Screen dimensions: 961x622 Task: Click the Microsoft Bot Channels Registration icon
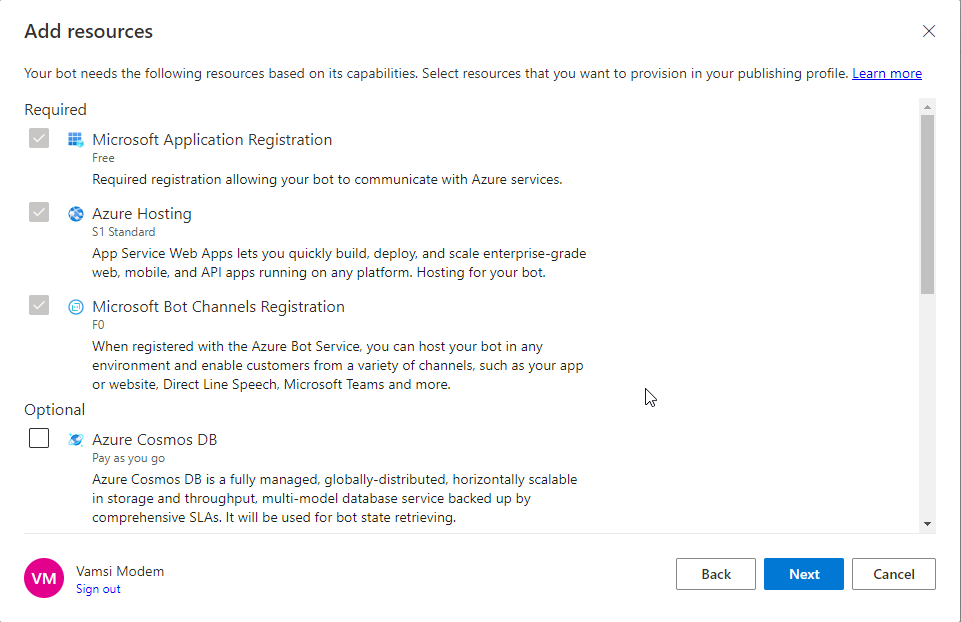75,307
